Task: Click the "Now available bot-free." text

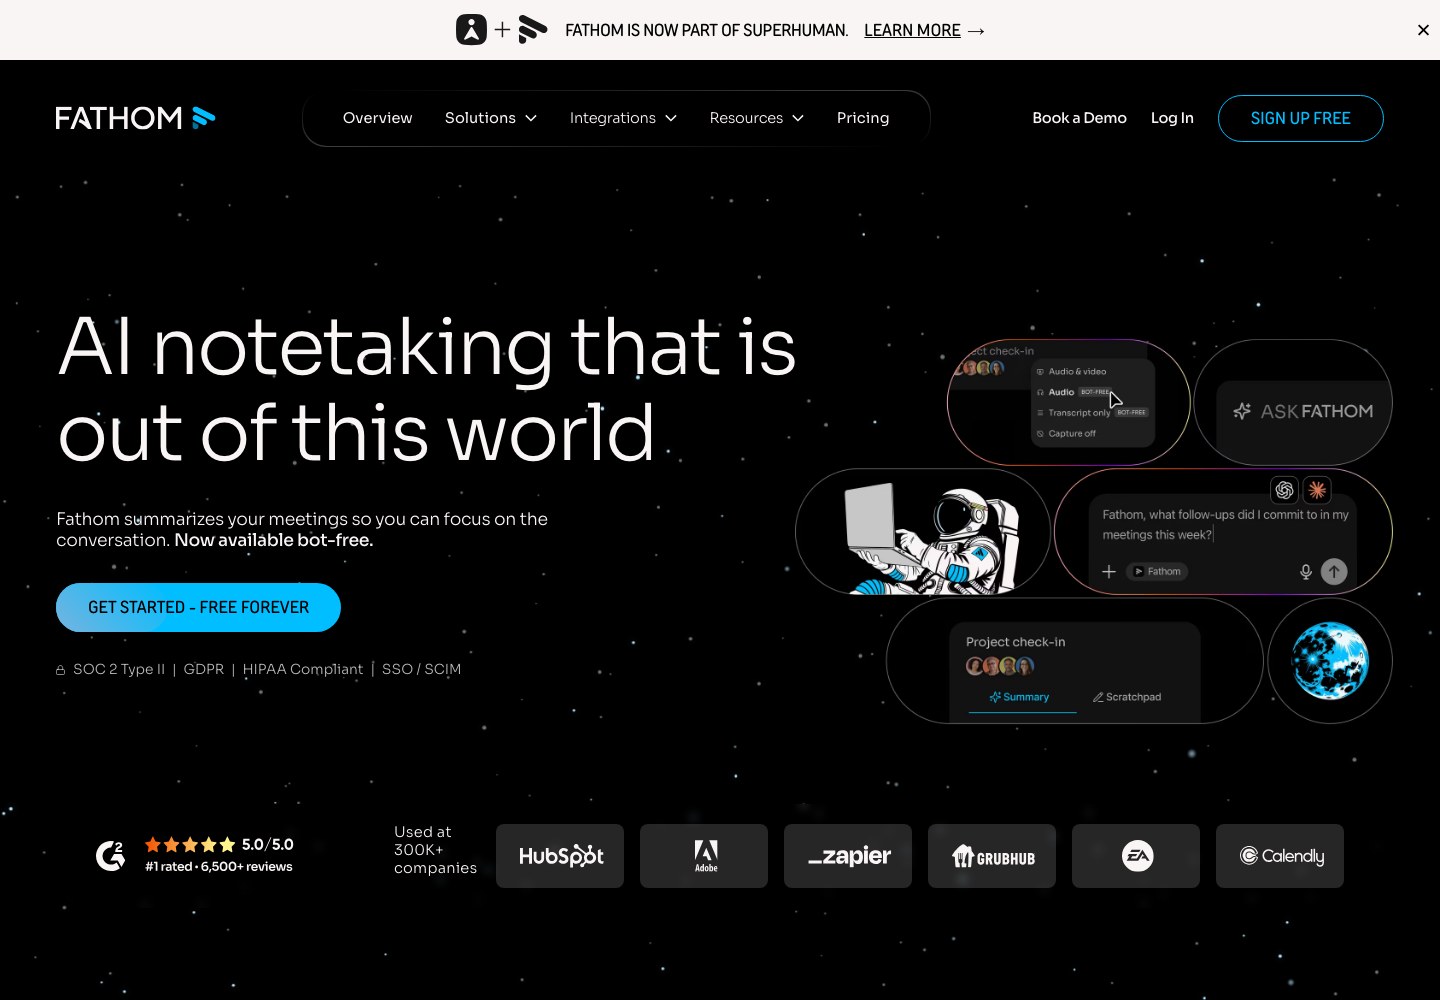Action: [x=274, y=540]
